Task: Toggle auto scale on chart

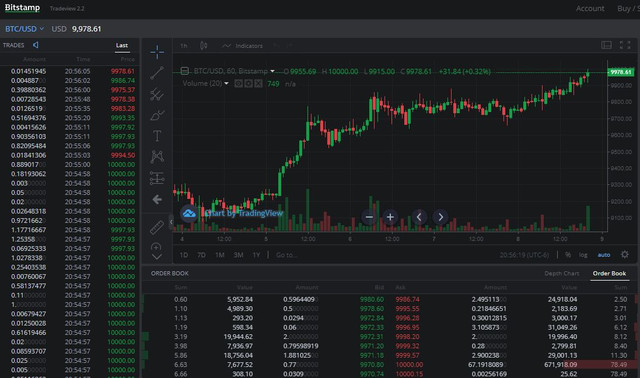Action: 604,255
